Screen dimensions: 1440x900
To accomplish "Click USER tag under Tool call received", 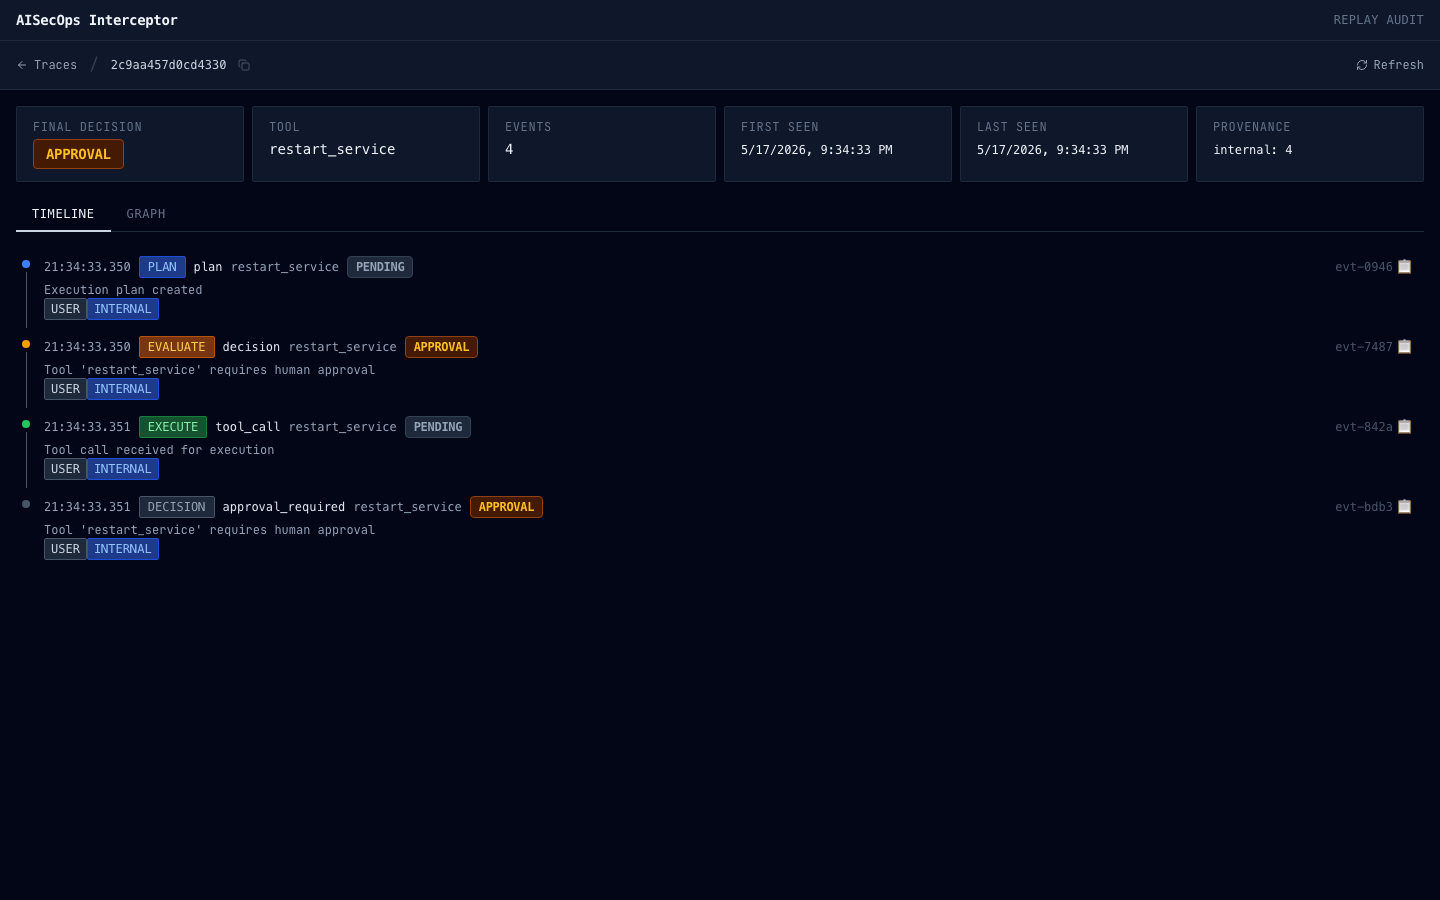I will pos(65,469).
